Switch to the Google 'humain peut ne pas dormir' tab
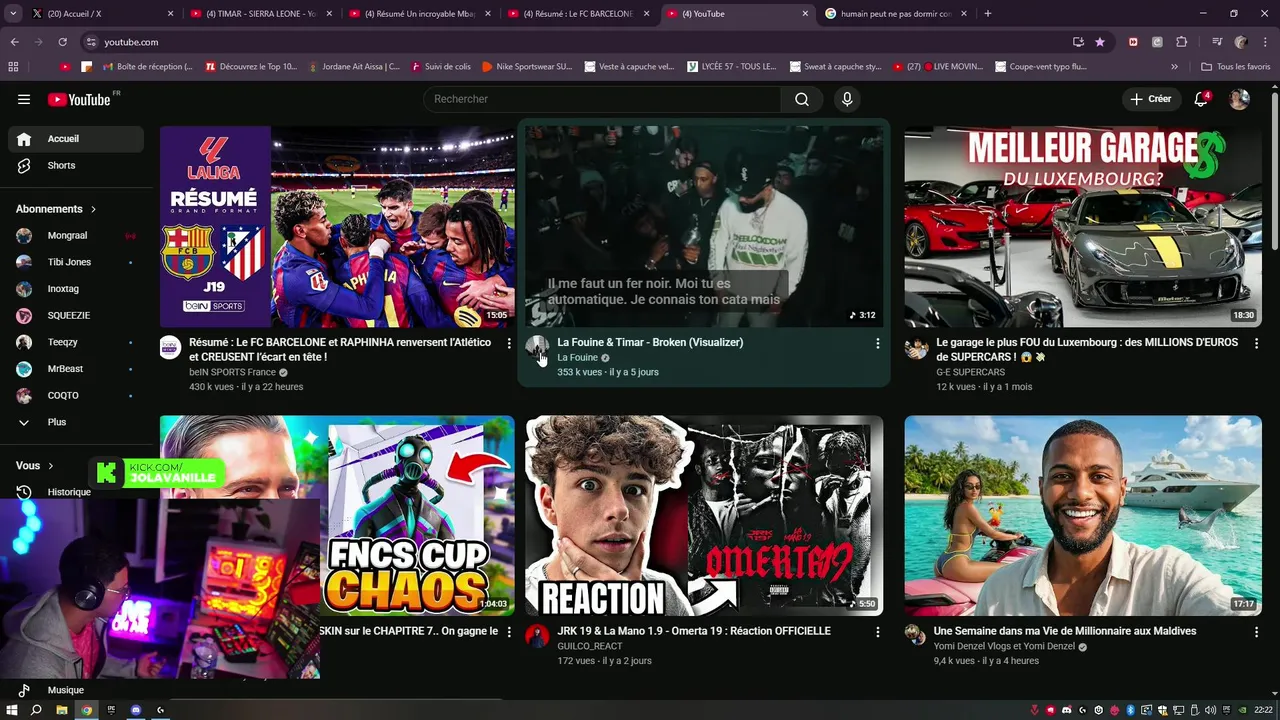The image size is (1280, 720). coord(895,14)
